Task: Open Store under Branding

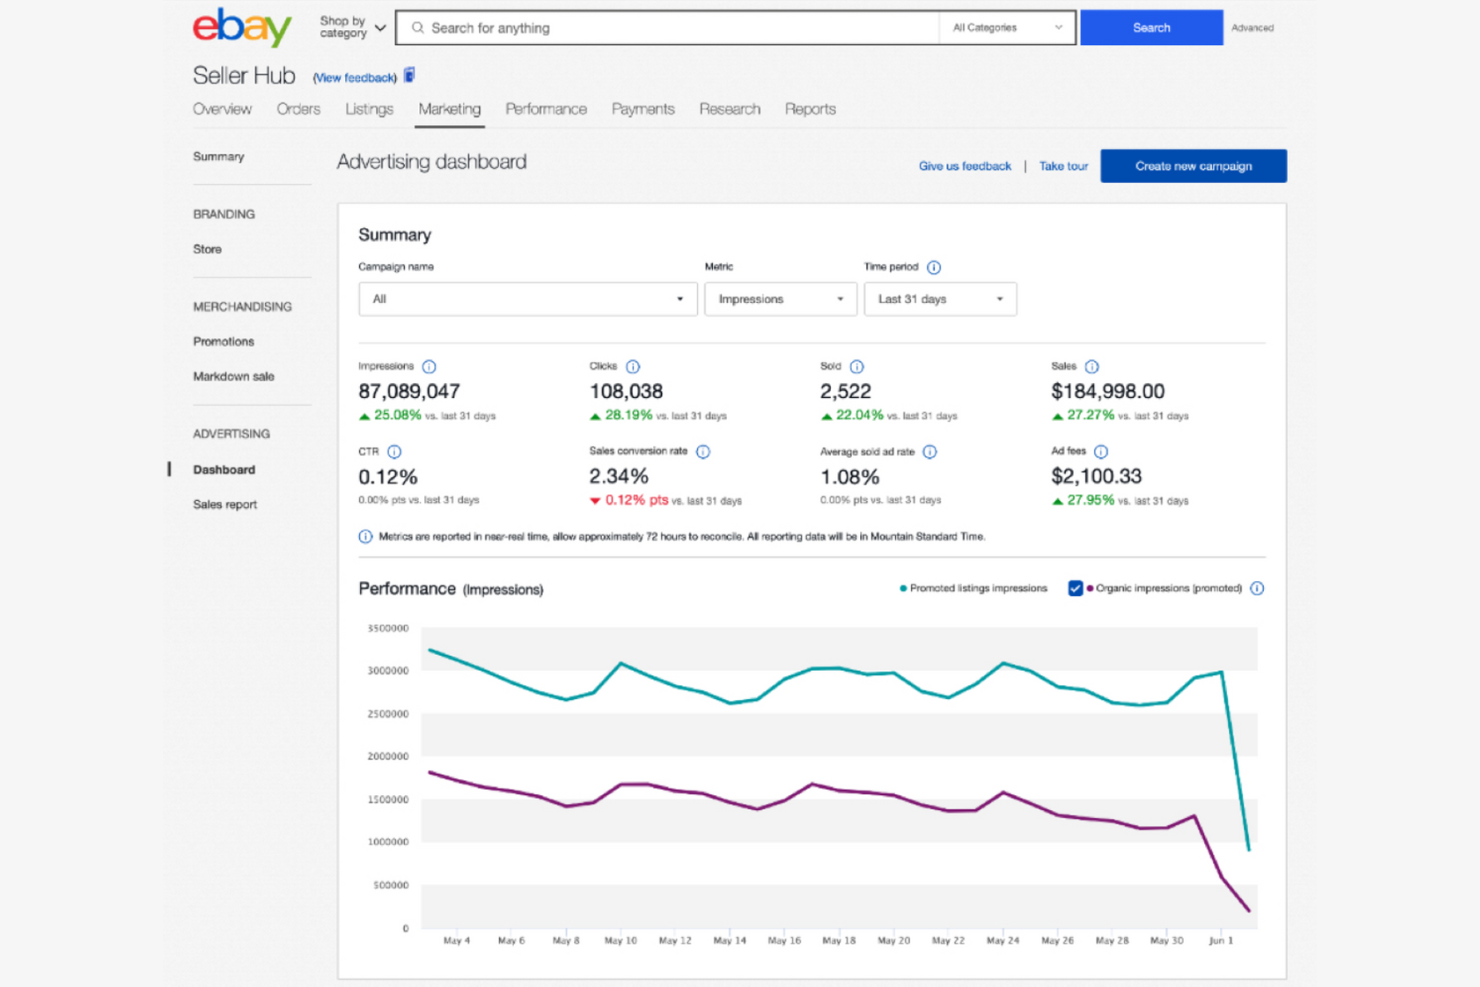Action: 207,249
